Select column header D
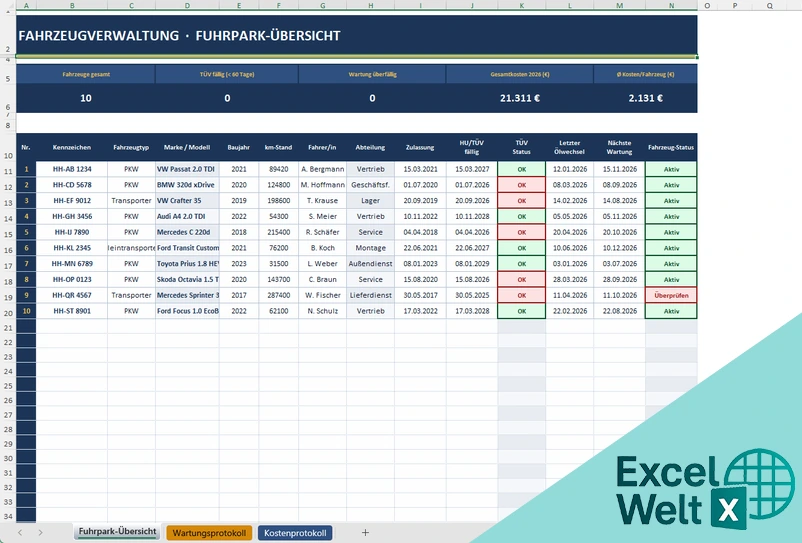Viewport: 802px width, 543px height. coord(187,5)
